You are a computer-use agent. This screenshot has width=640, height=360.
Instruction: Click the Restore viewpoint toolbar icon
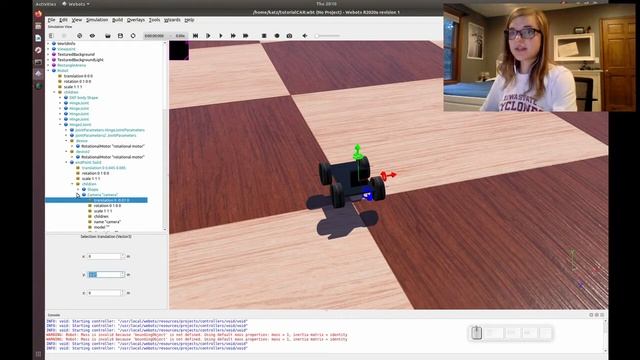tap(80, 36)
